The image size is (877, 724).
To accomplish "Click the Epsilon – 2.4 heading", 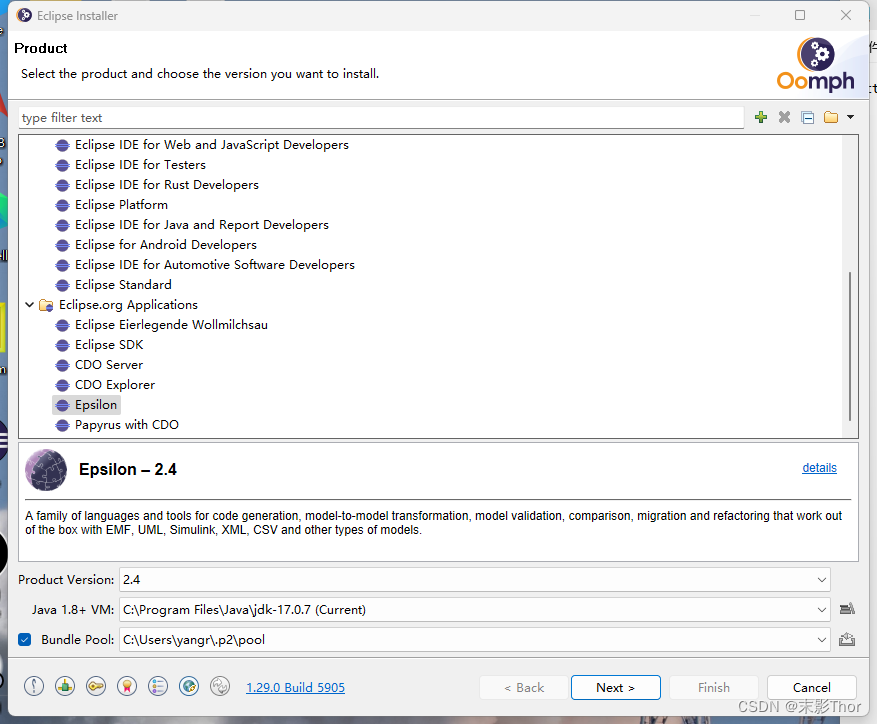I will pos(128,469).
